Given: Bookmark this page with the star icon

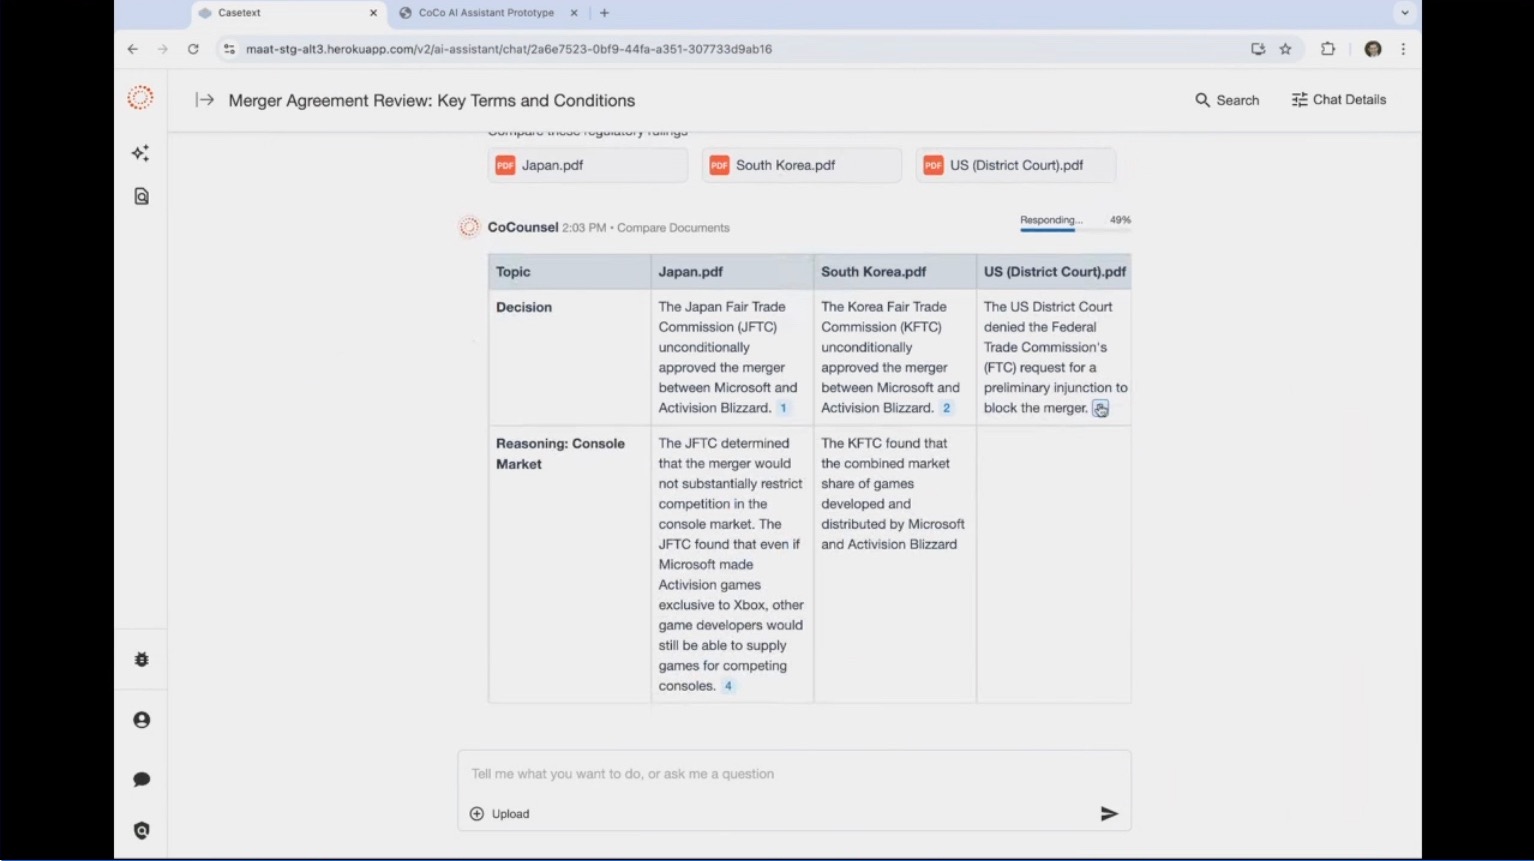Looking at the screenshot, I should [x=1286, y=49].
